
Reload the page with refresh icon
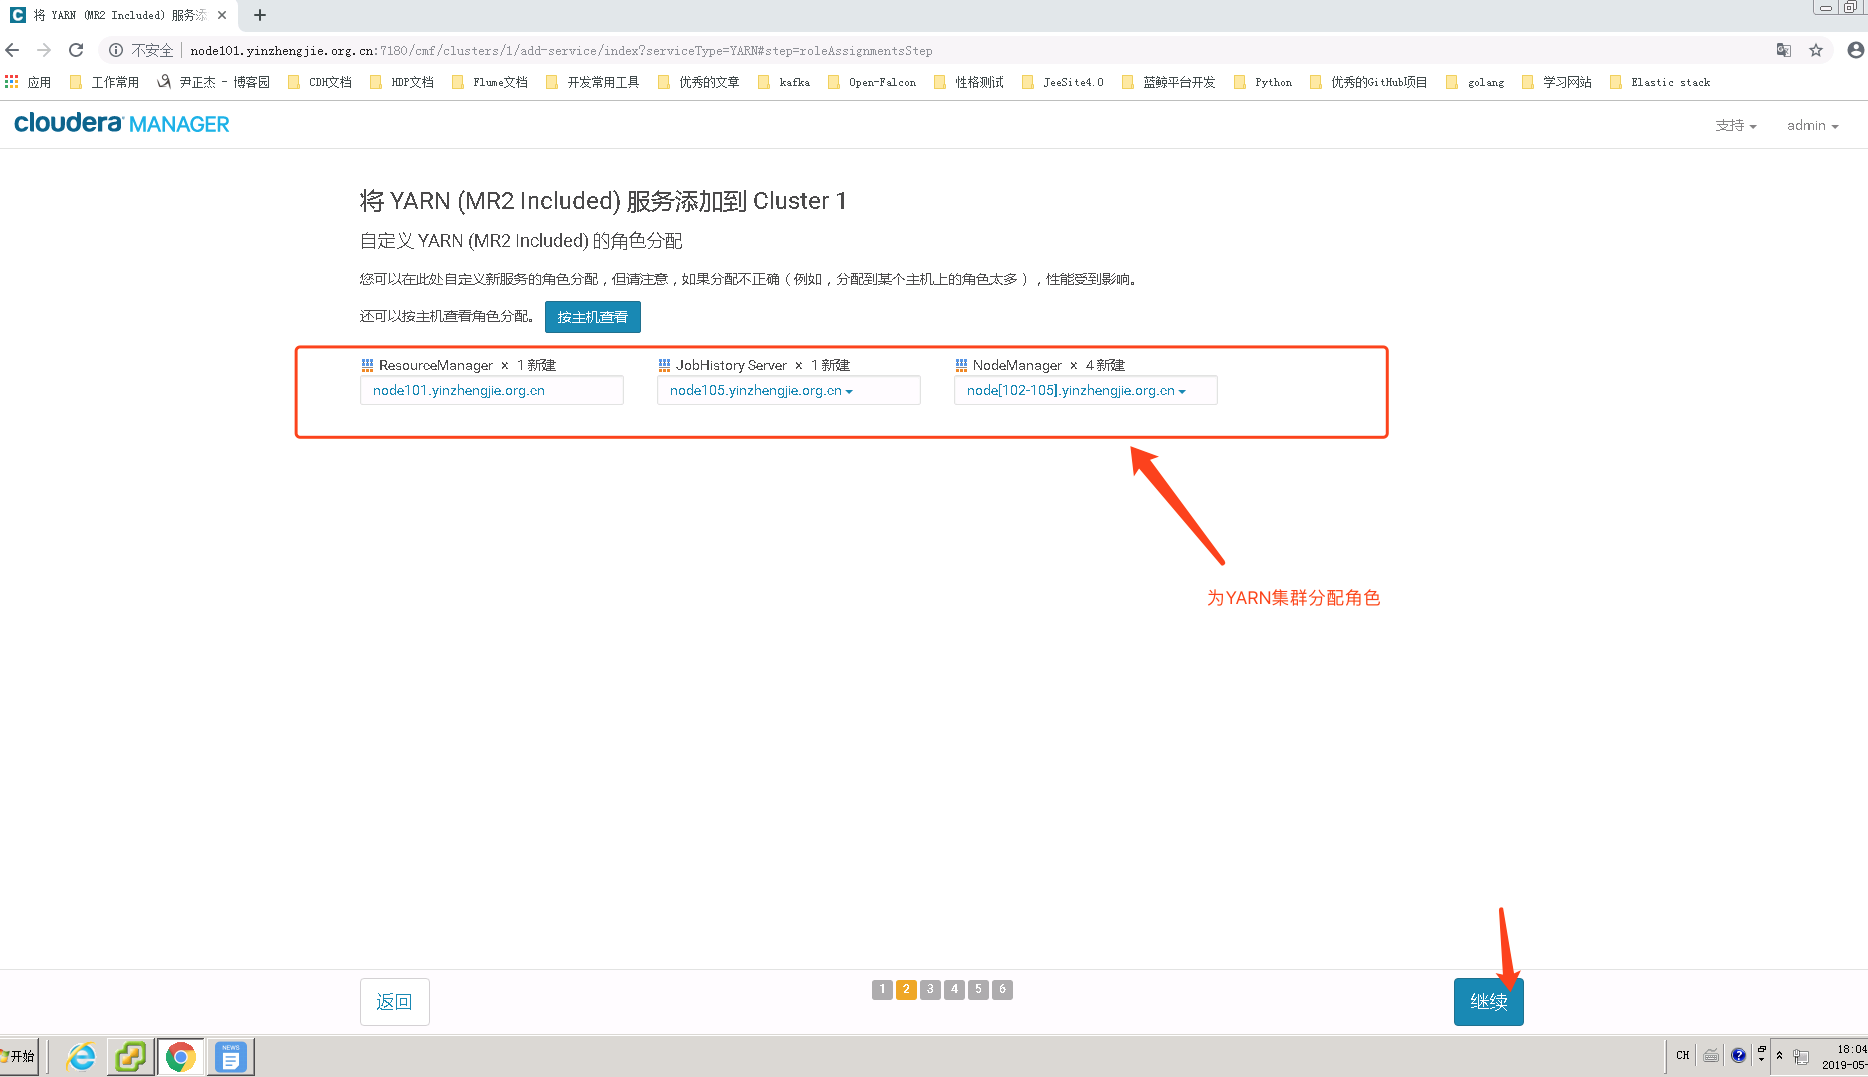coord(76,50)
